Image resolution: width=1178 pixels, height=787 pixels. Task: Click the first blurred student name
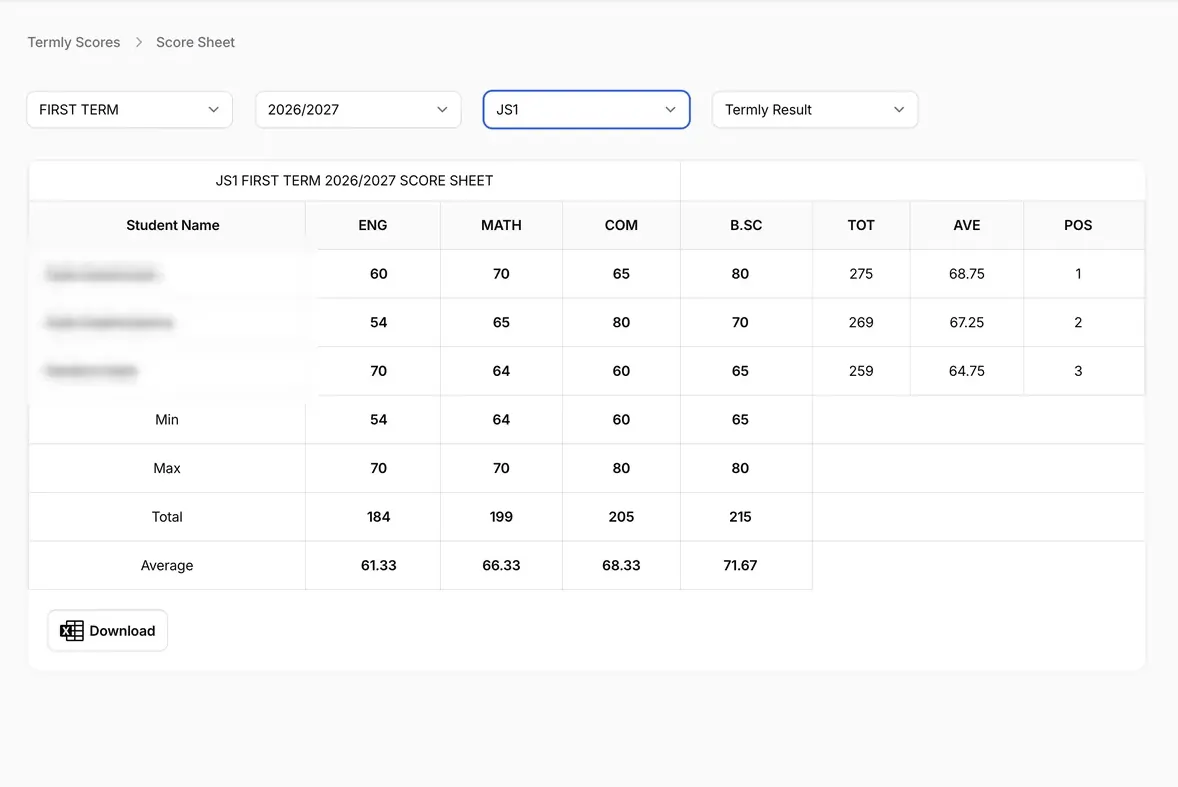(x=101, y=275)
